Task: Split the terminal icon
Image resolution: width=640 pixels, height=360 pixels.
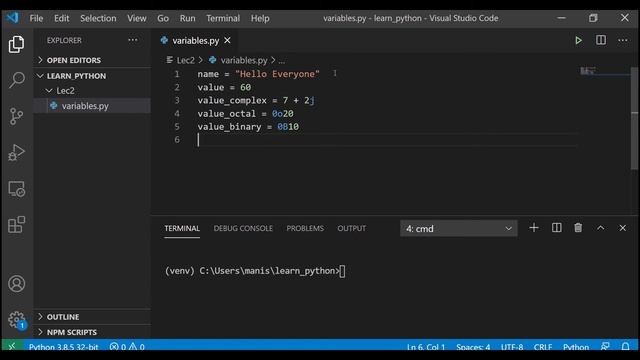Action: (x=556, y=228)
